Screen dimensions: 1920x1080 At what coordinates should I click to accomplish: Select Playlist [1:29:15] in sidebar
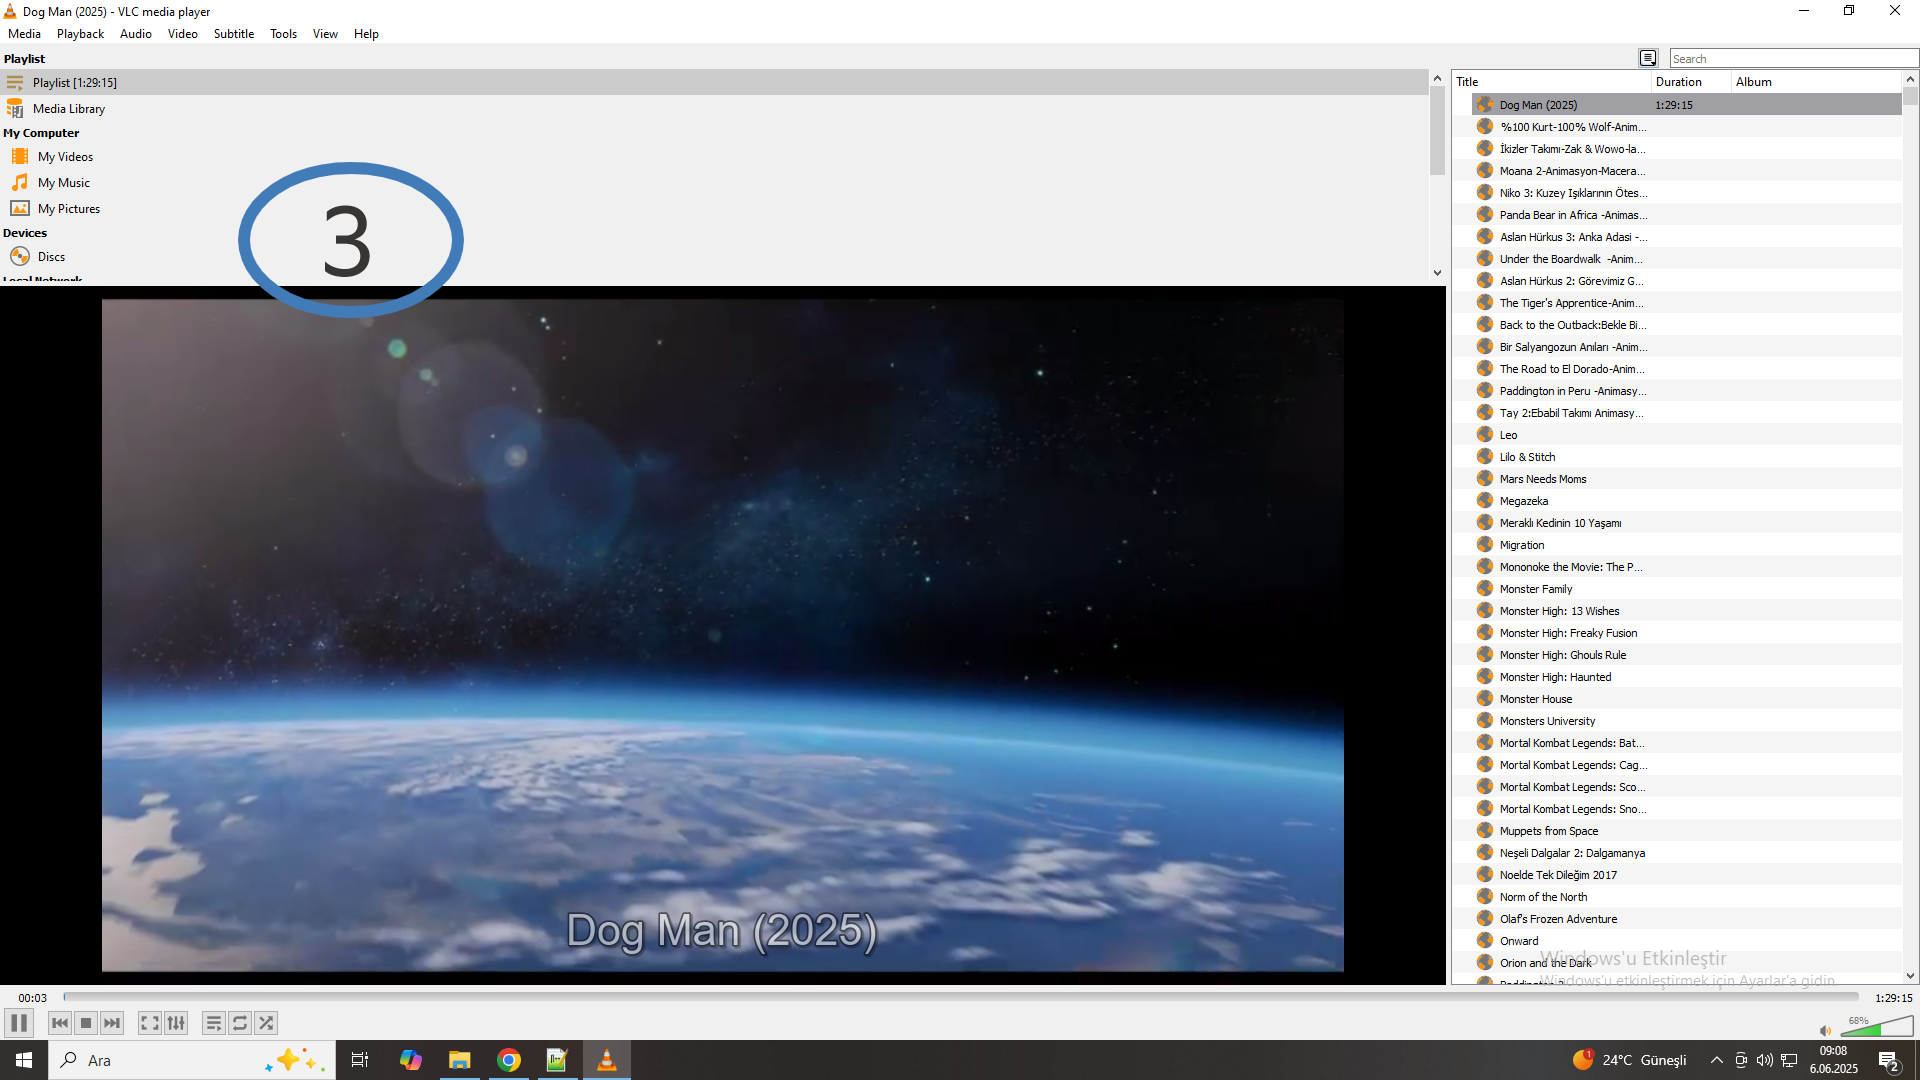point(714,83)
